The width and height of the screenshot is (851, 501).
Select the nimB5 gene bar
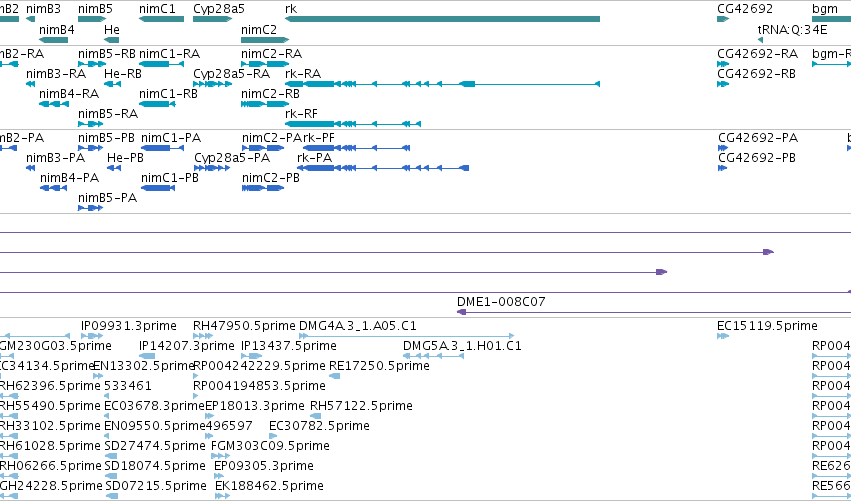pos(92,19)
